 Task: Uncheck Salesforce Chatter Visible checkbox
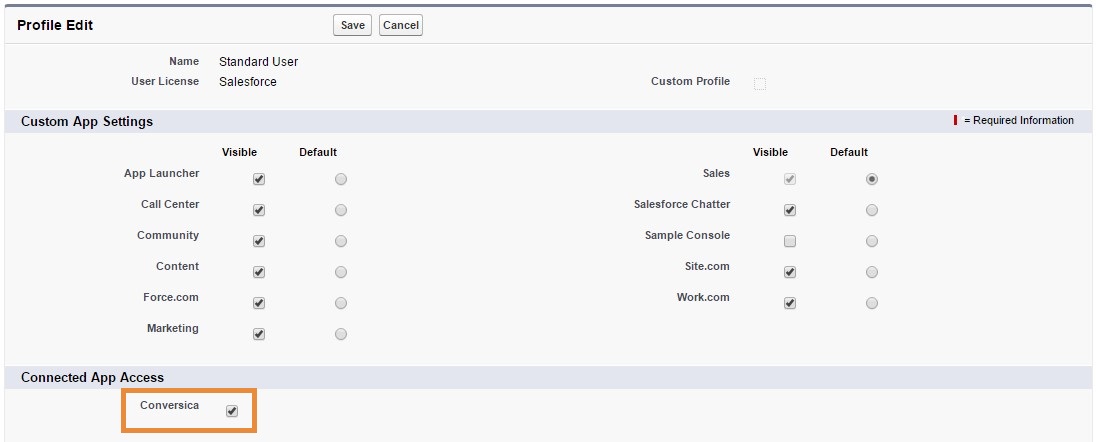pyautogui.click(x=790, y=210)
